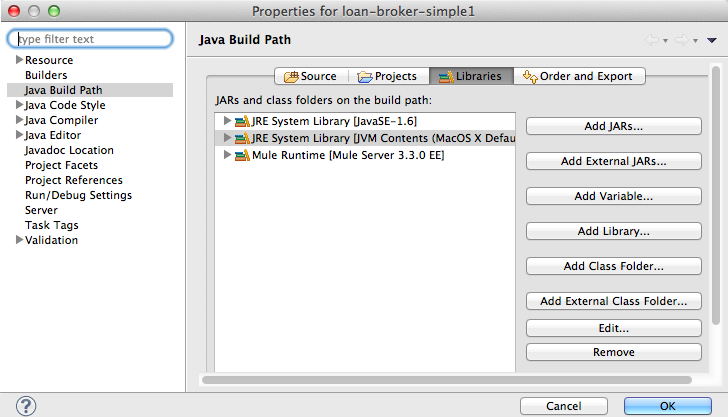Viewport: 728px width, 417px height.
Task: Expand the Java Code Style node
Action: 19,104
